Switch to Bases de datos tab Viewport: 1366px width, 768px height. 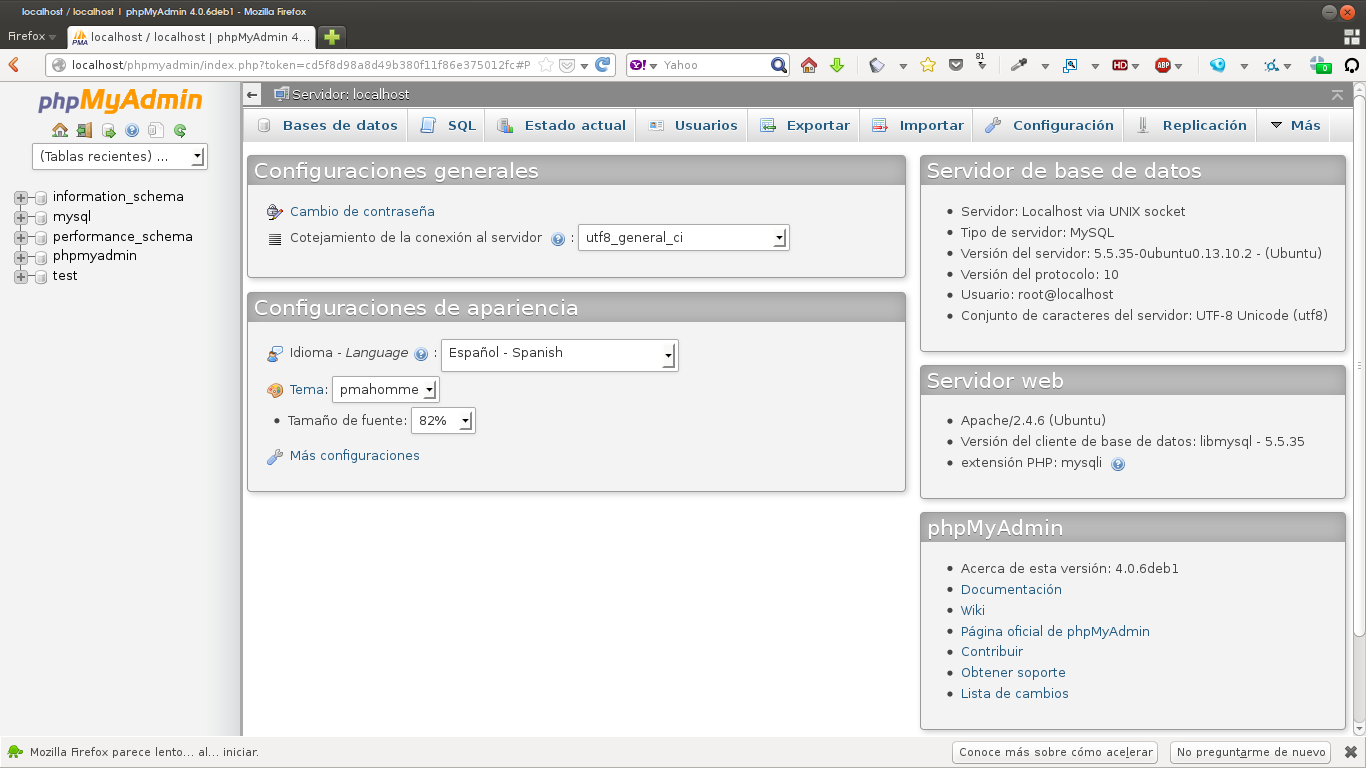[327, 125]
